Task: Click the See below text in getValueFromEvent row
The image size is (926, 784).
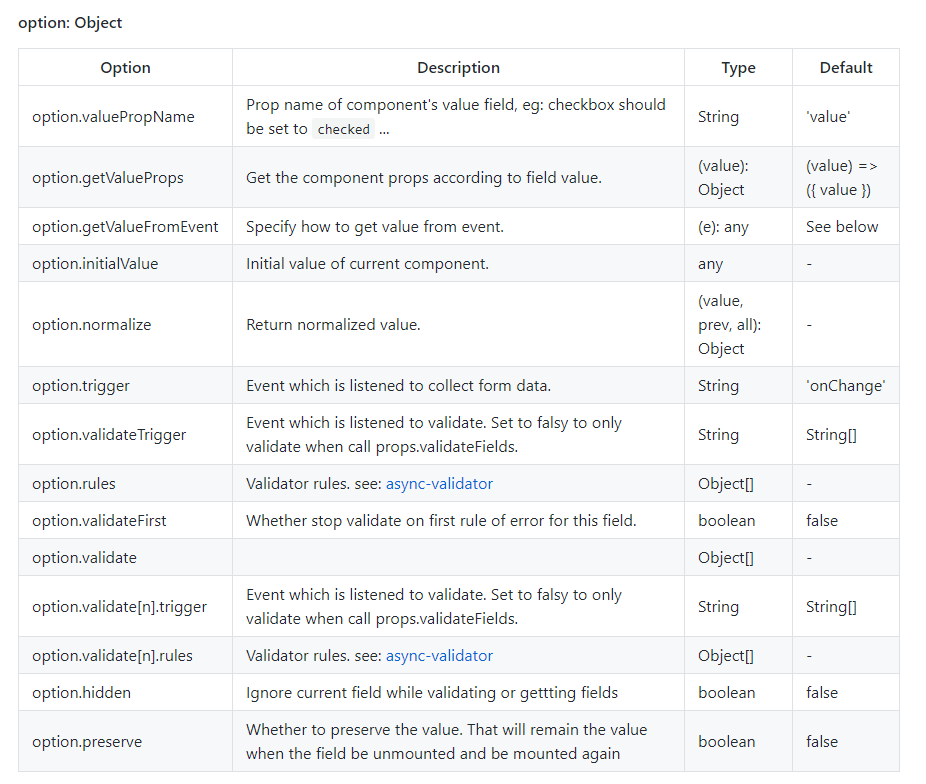Action: tap(844, 226)
